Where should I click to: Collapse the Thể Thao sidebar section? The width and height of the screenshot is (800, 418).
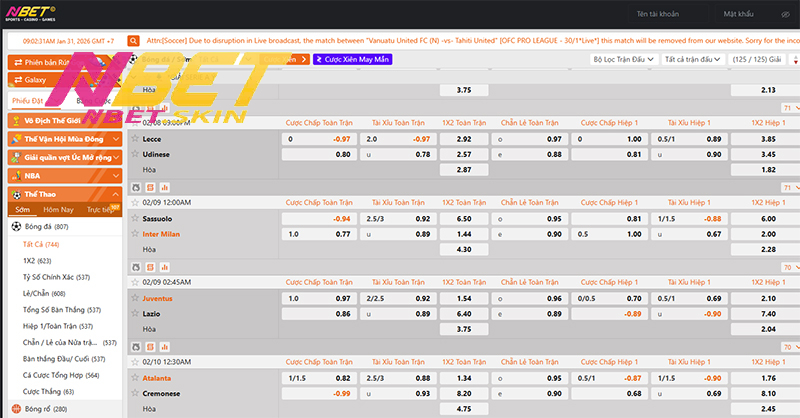click(x=115, y=192)
